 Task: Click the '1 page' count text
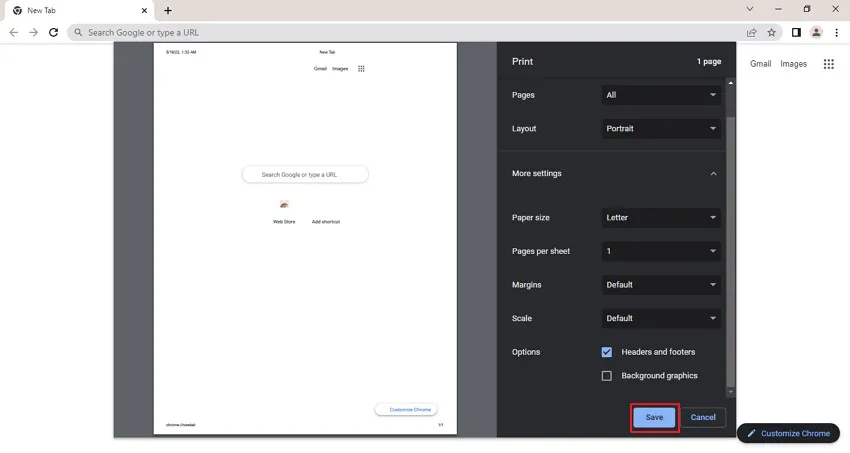(709, 61)
